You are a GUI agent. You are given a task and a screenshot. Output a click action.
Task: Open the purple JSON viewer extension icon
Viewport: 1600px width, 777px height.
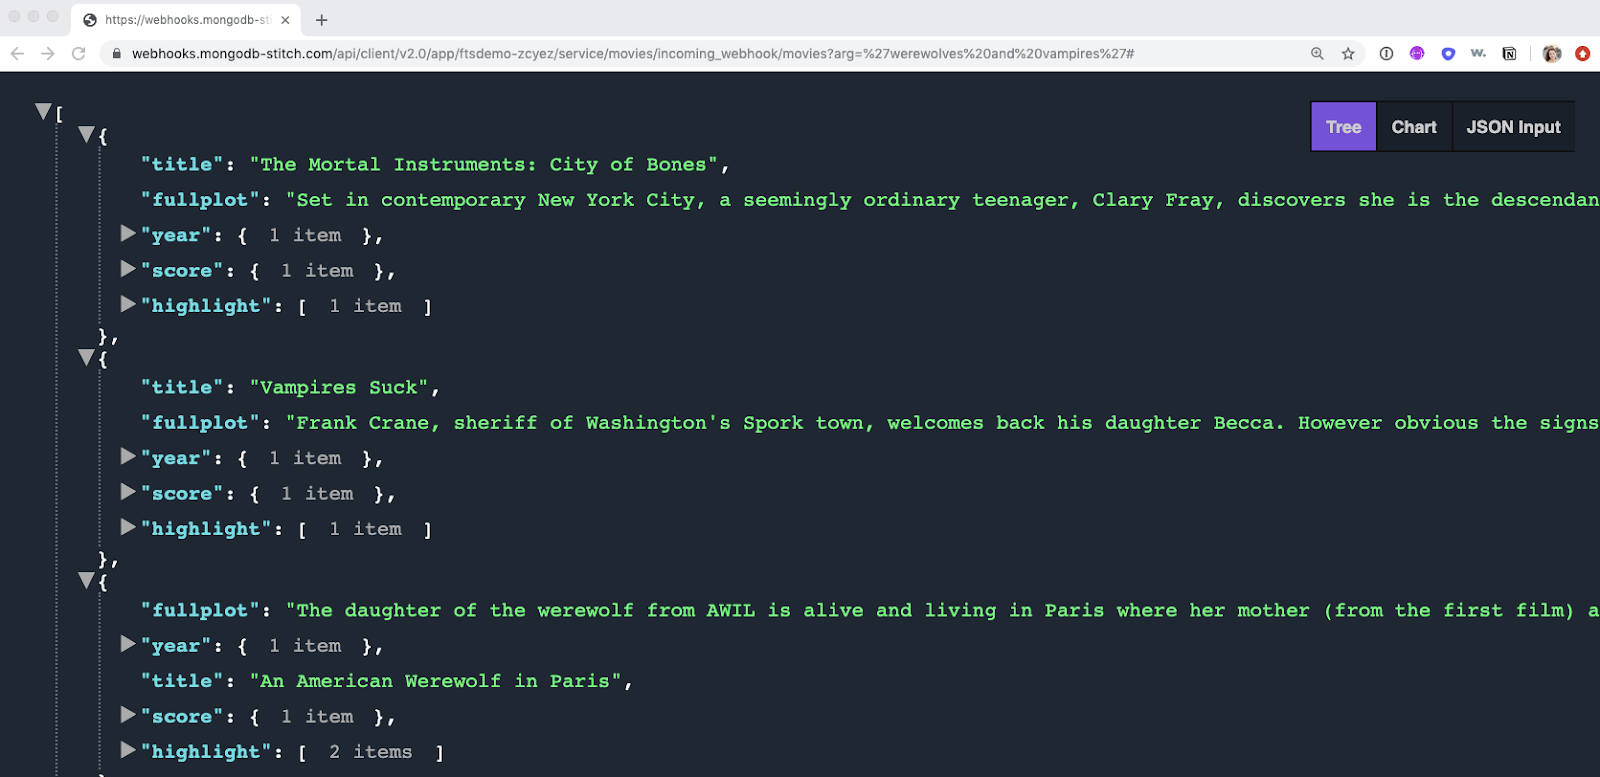[1417, 54]
